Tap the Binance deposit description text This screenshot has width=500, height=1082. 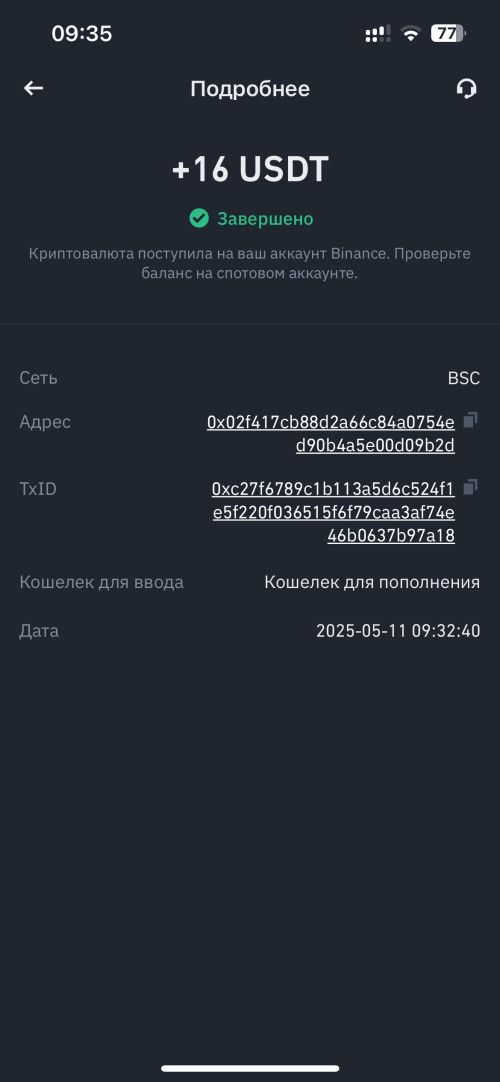click(250, 263)
